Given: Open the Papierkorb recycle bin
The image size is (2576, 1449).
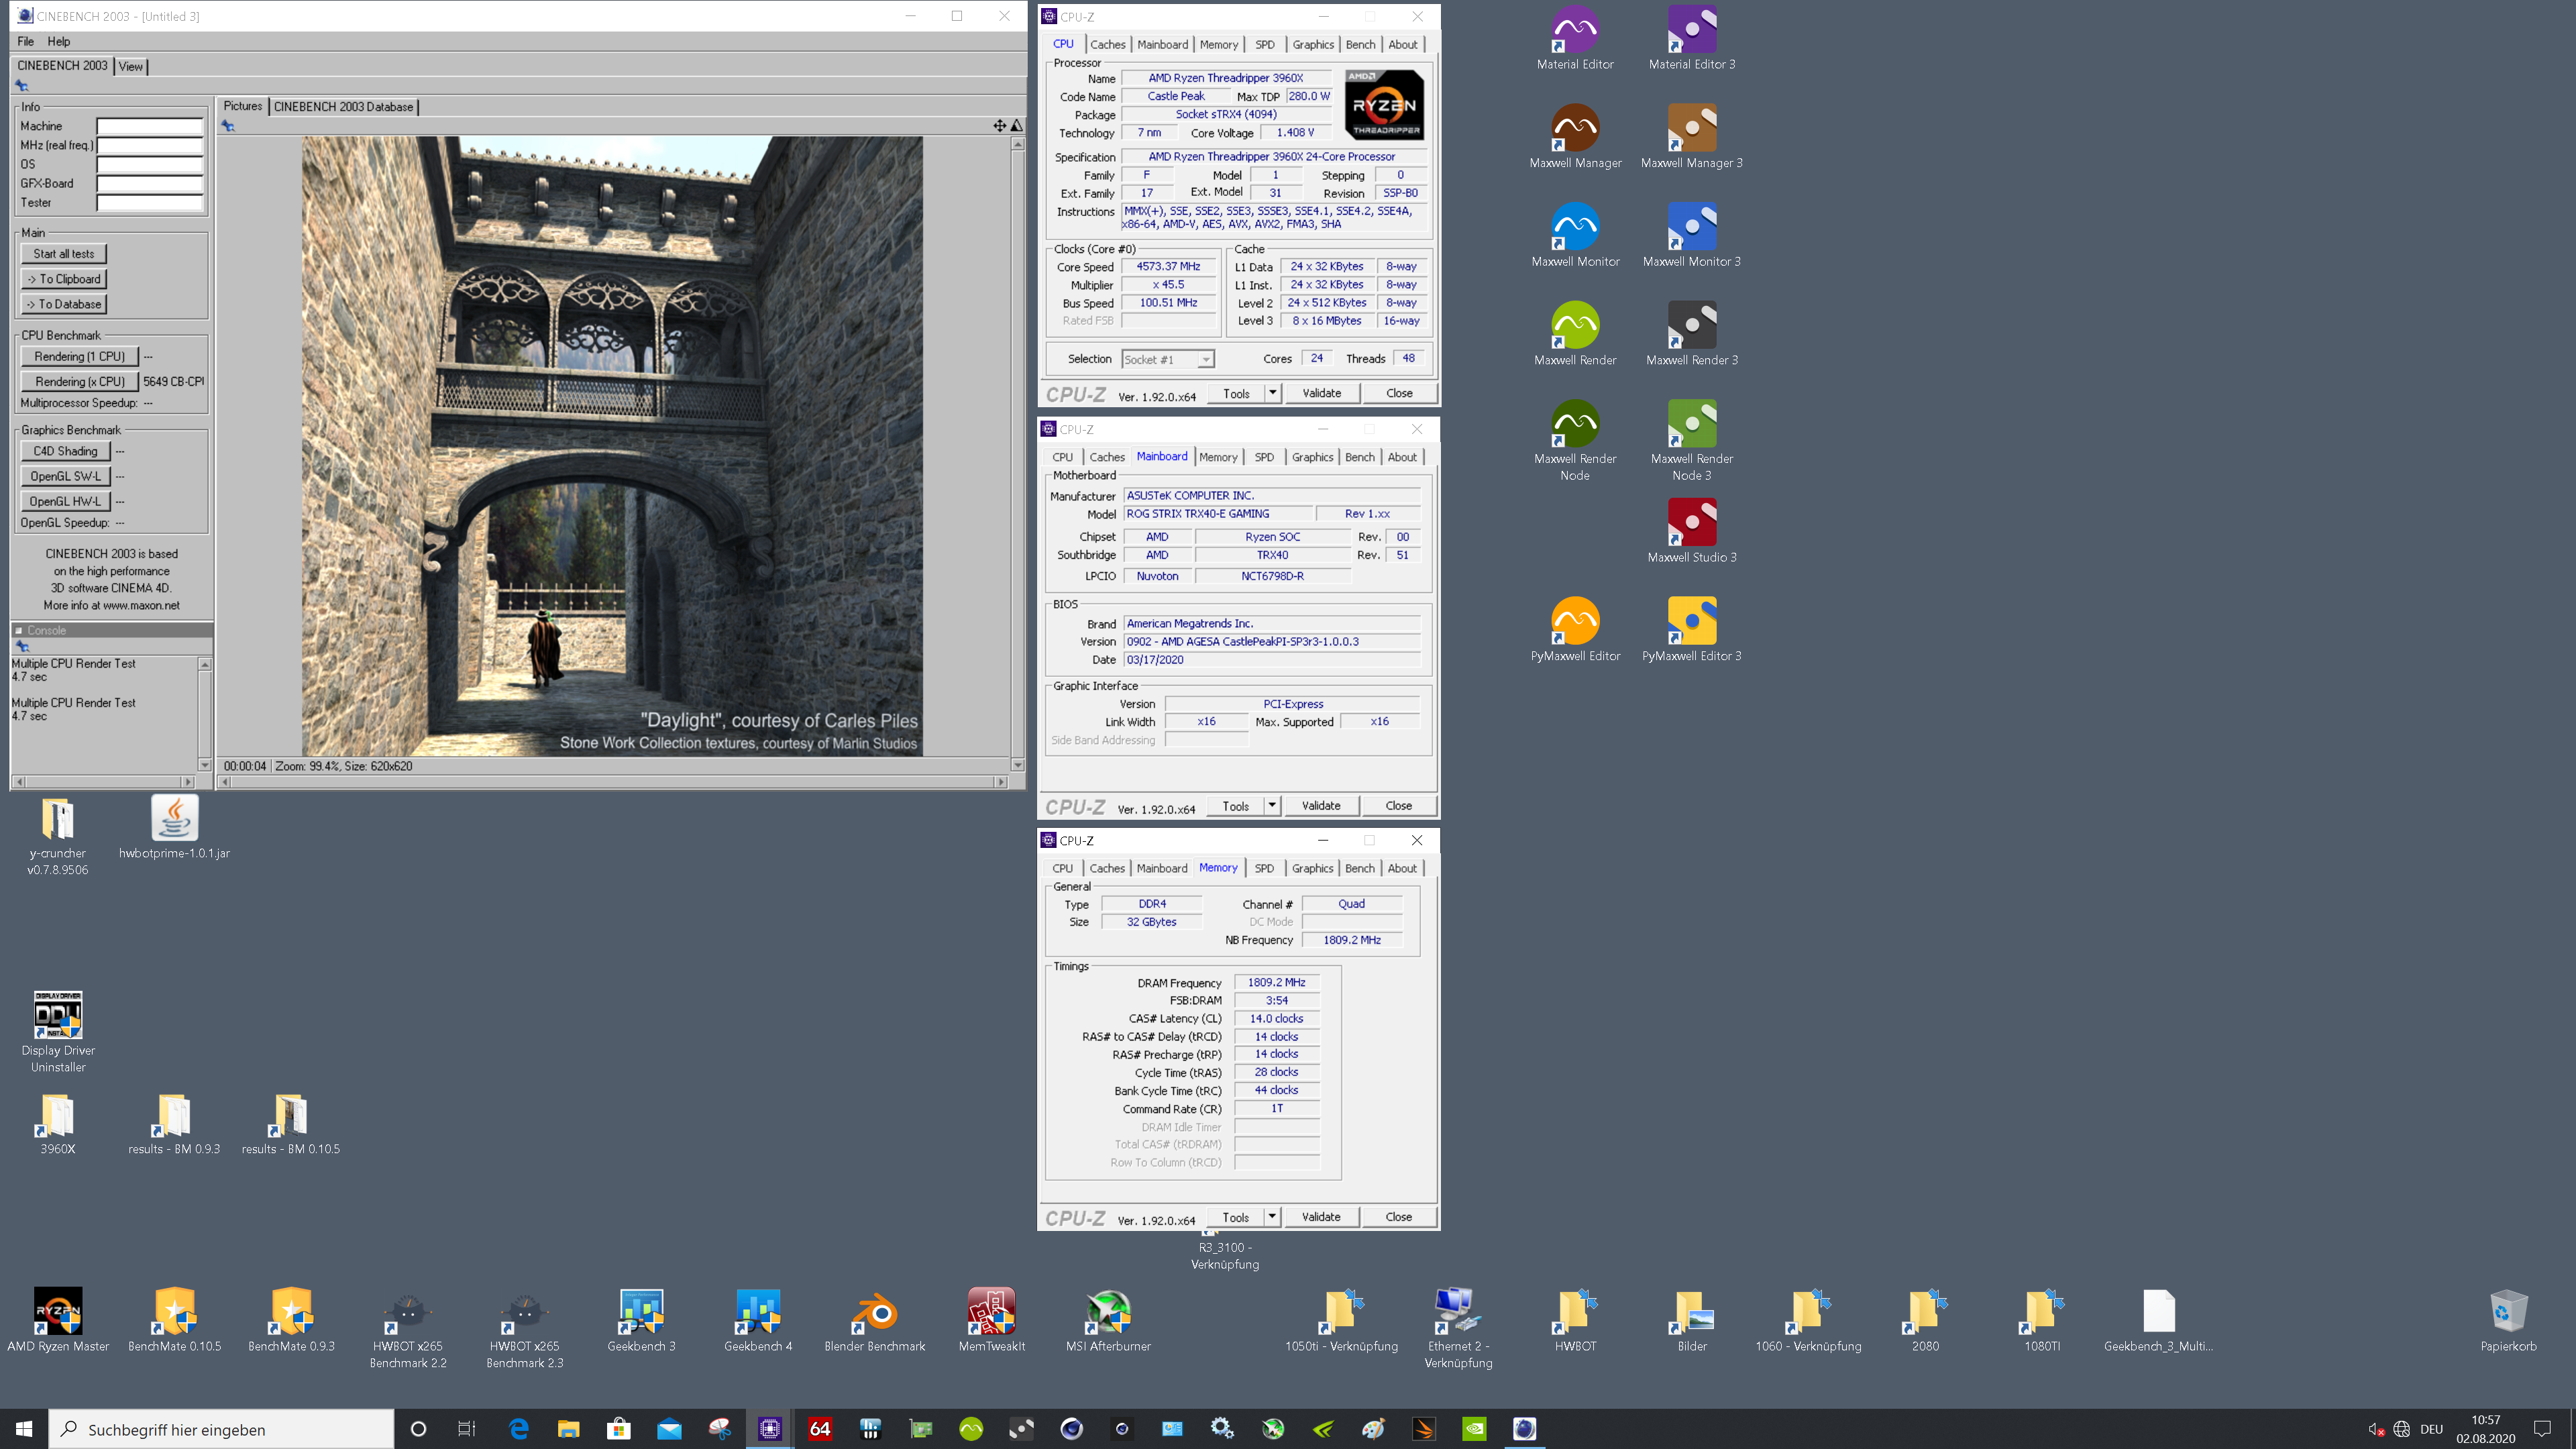Looking at the screenshot, I should 2508,1321.
